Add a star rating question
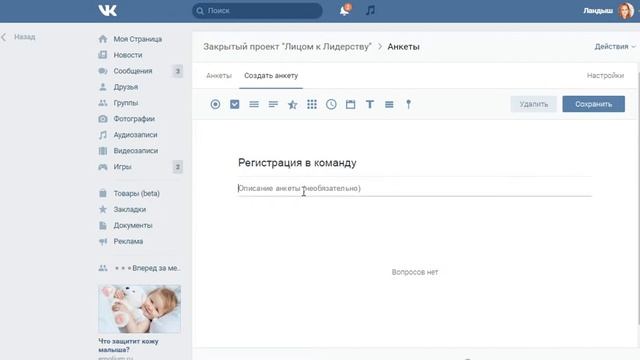This screenshot has width=640, height=360. (293, 104)
